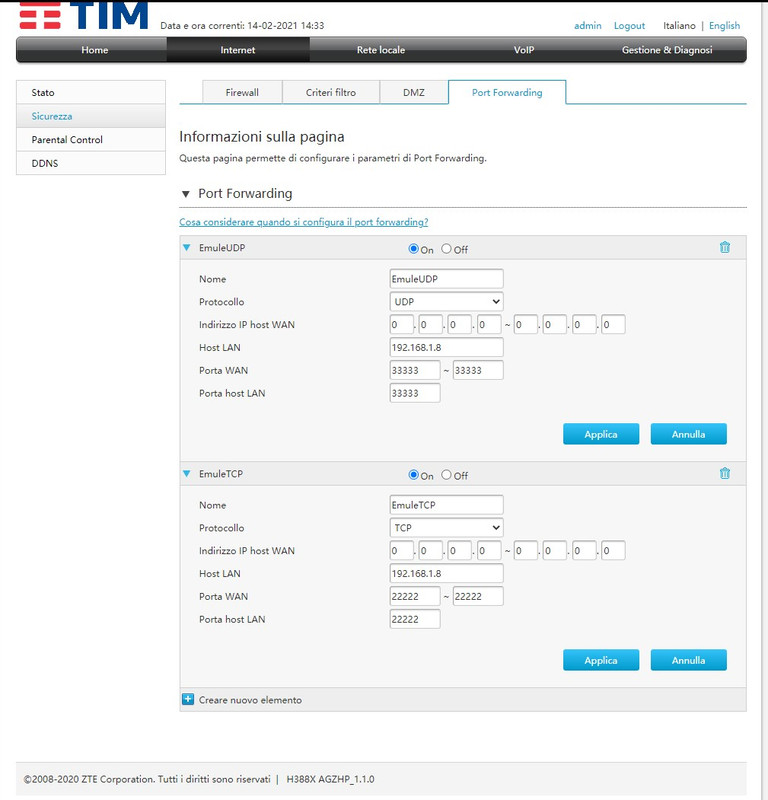Open the Gestione & Diagnosi menu
This screenshot has width=768, height=800.
pyautogui.click(x=667, y=50)
